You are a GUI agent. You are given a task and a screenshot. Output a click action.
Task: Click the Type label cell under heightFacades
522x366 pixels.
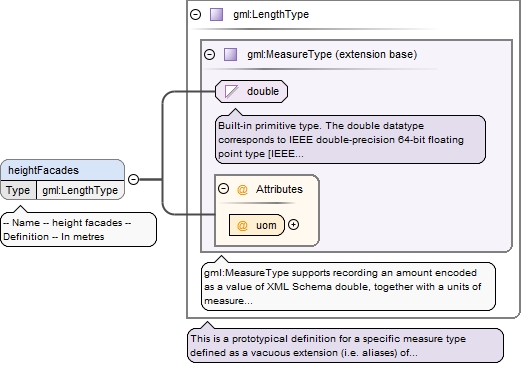coord(18,190)
